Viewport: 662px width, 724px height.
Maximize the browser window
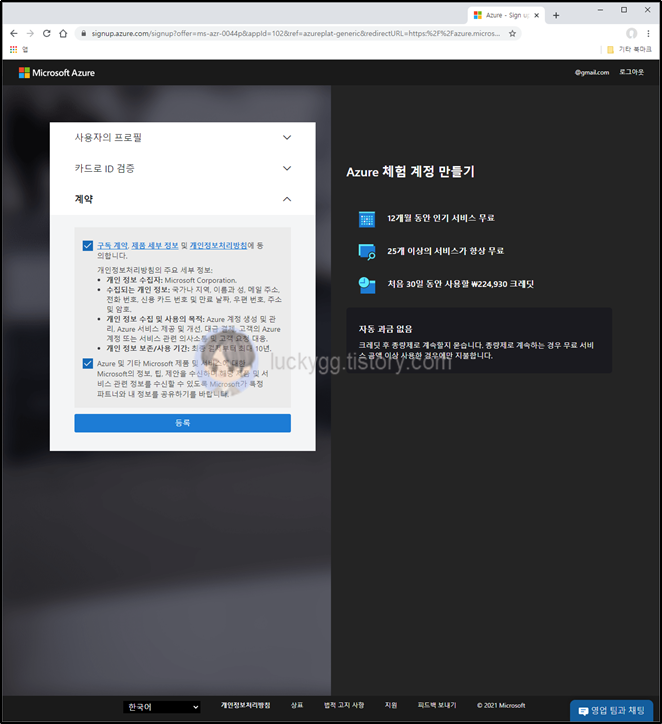point(624,10)
